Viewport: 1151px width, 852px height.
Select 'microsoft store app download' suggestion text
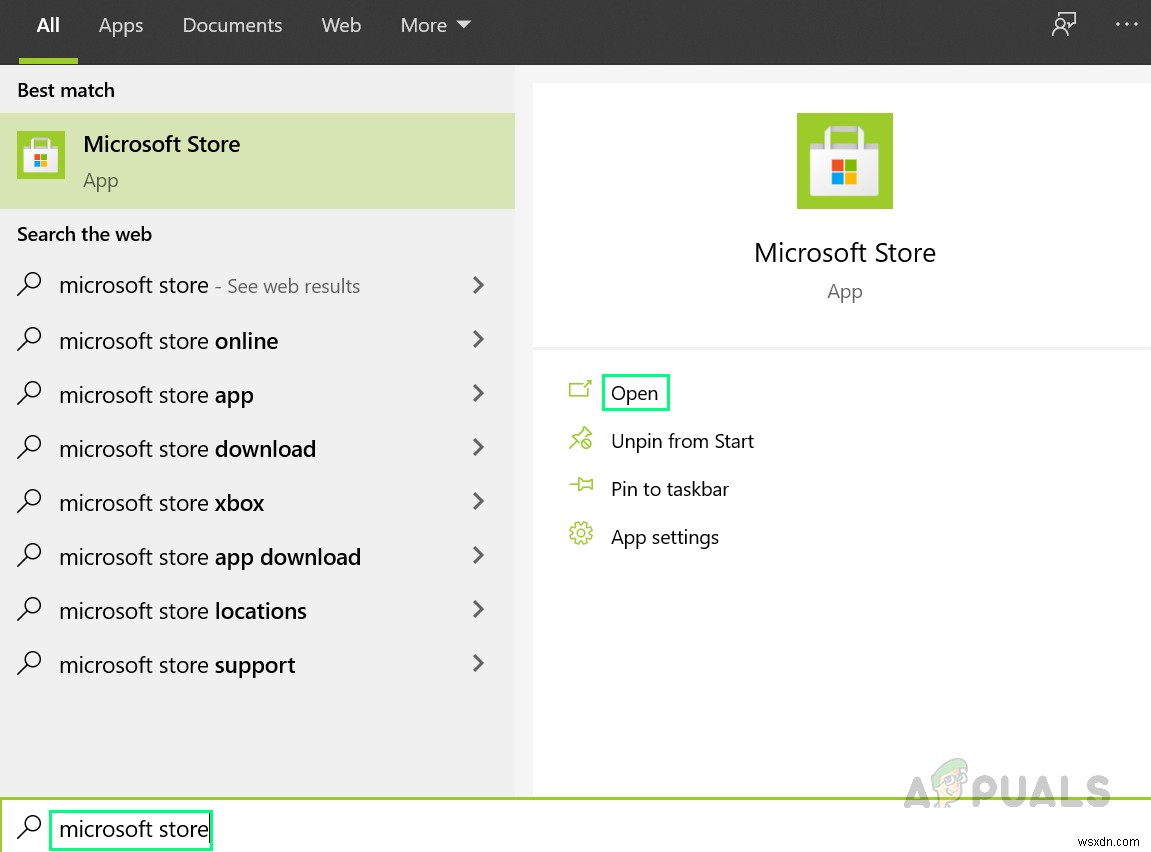point(210,558)
